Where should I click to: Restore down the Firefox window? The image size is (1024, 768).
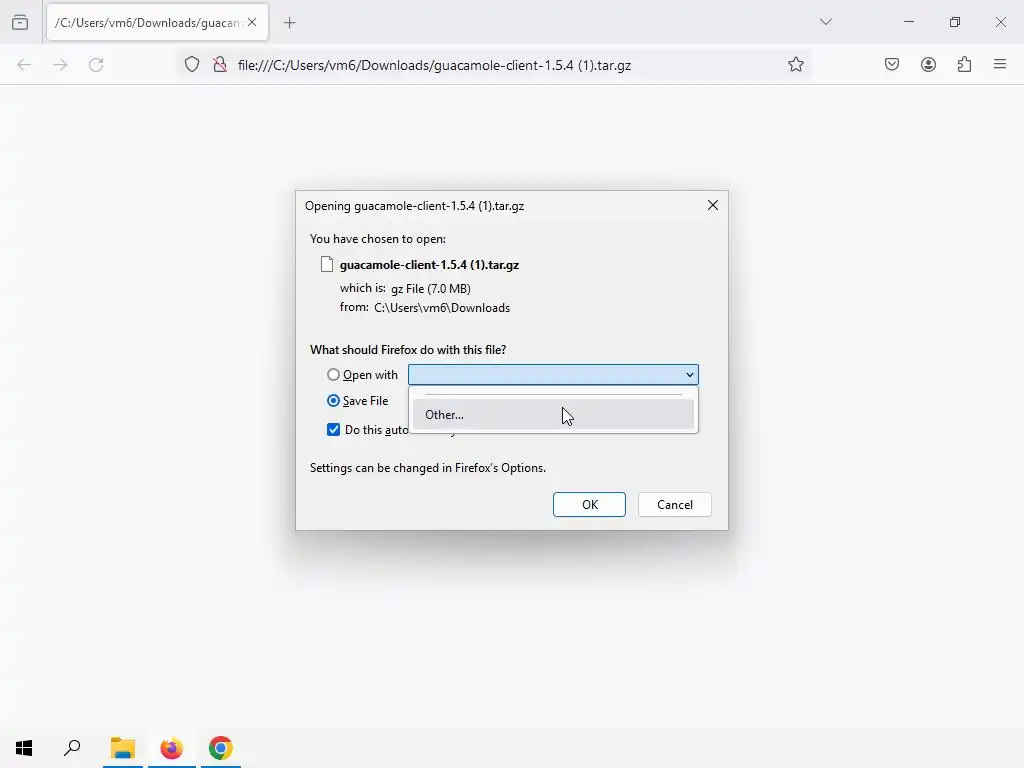[955, 22]
